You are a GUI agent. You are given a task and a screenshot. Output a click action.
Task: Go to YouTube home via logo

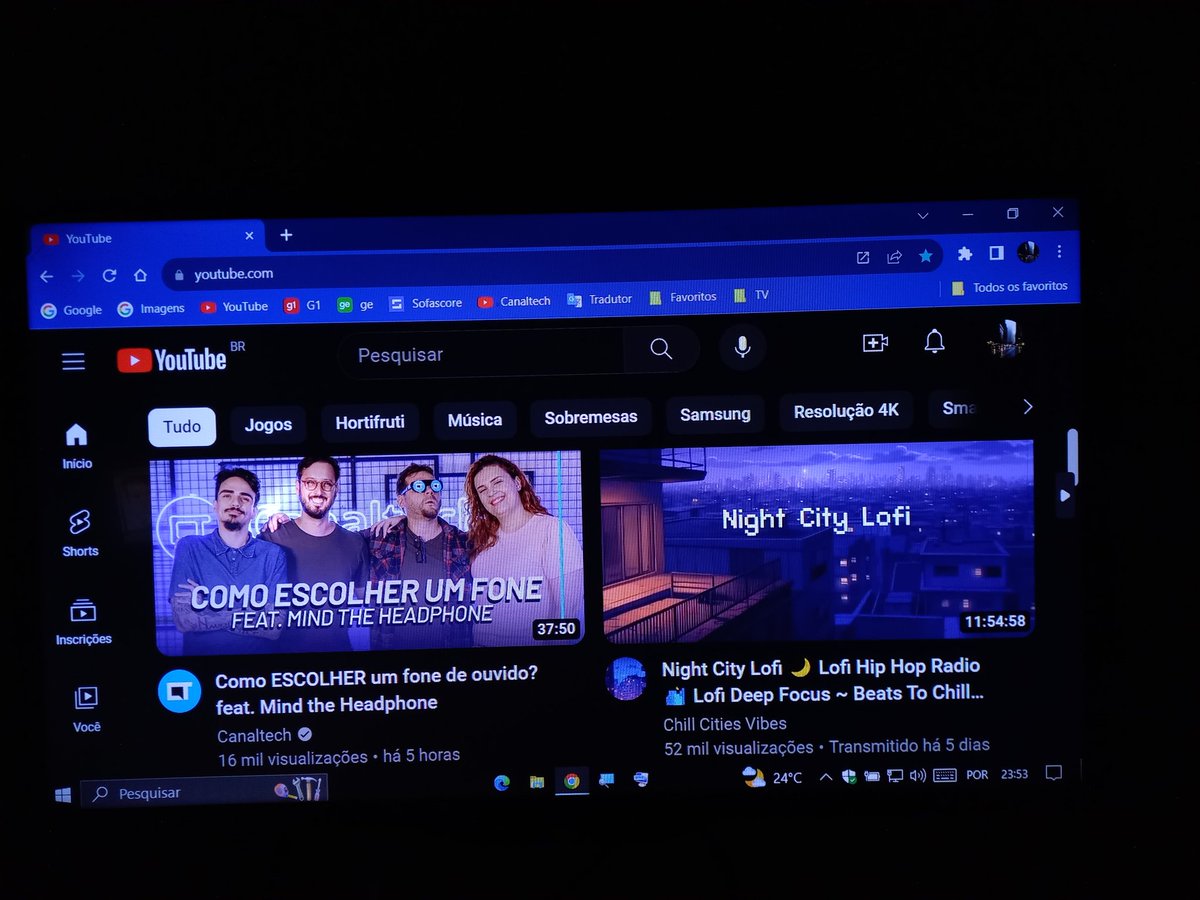172,359
